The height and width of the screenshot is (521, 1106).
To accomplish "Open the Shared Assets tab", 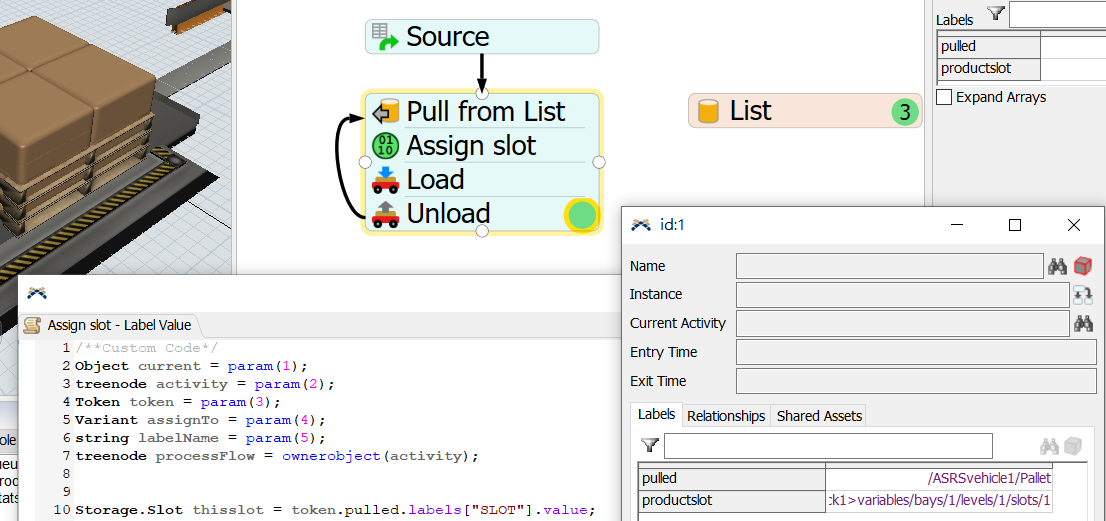I will coord(819,416).
